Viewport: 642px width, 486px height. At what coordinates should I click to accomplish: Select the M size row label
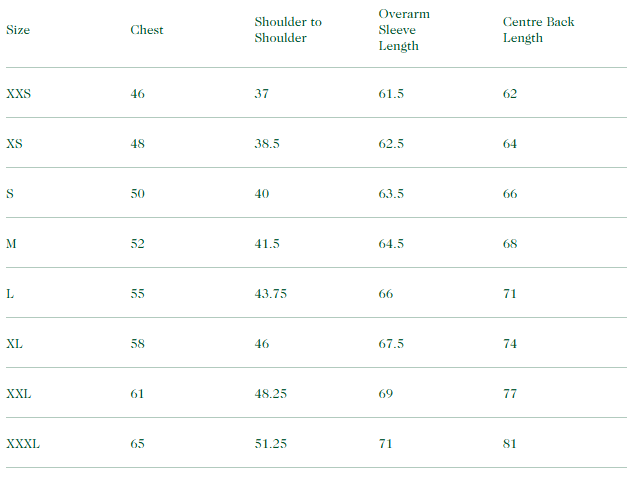coord(11,244)
